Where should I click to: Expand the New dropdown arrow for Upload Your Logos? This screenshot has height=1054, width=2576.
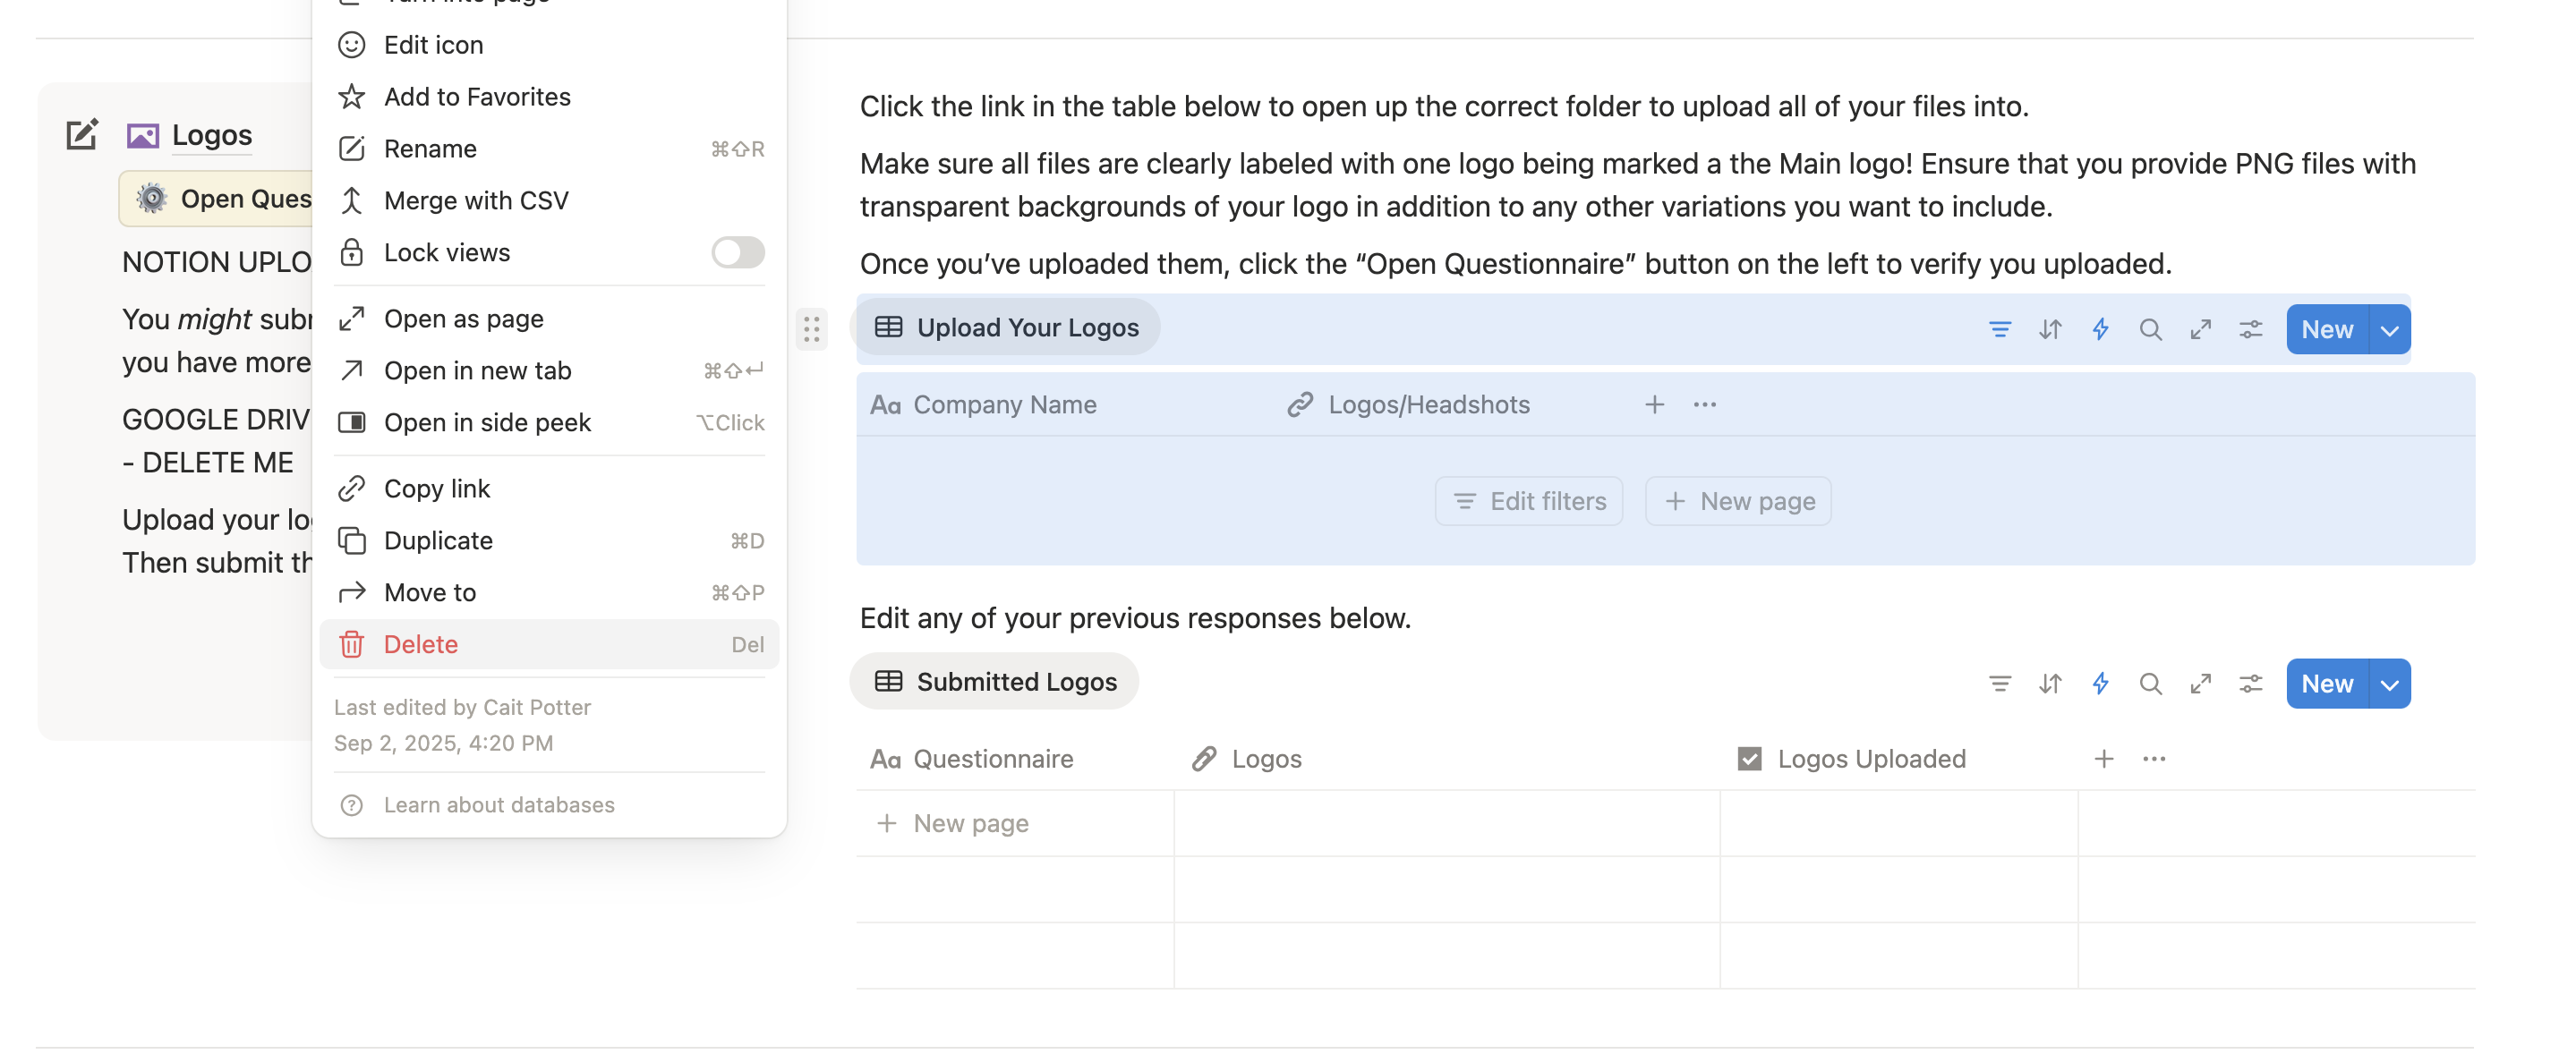(x=2388, y=329)
